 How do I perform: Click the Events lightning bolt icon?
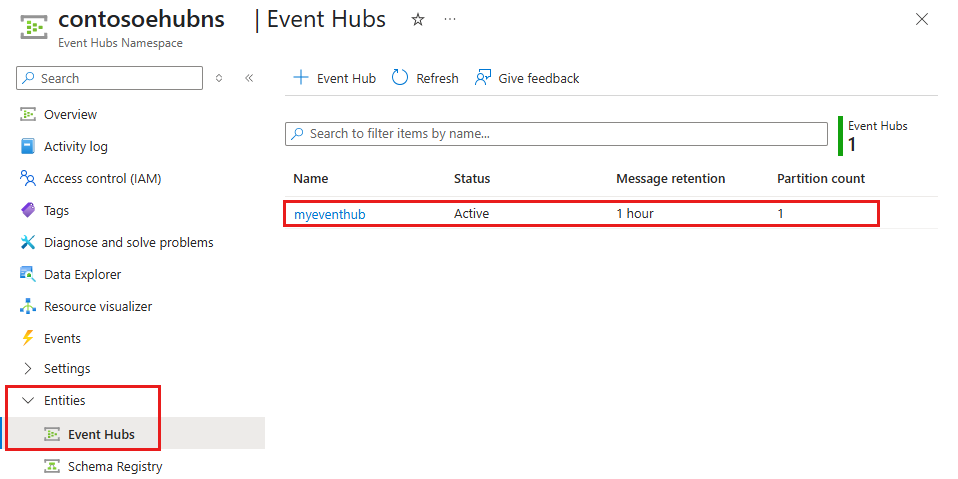[28, 339]
